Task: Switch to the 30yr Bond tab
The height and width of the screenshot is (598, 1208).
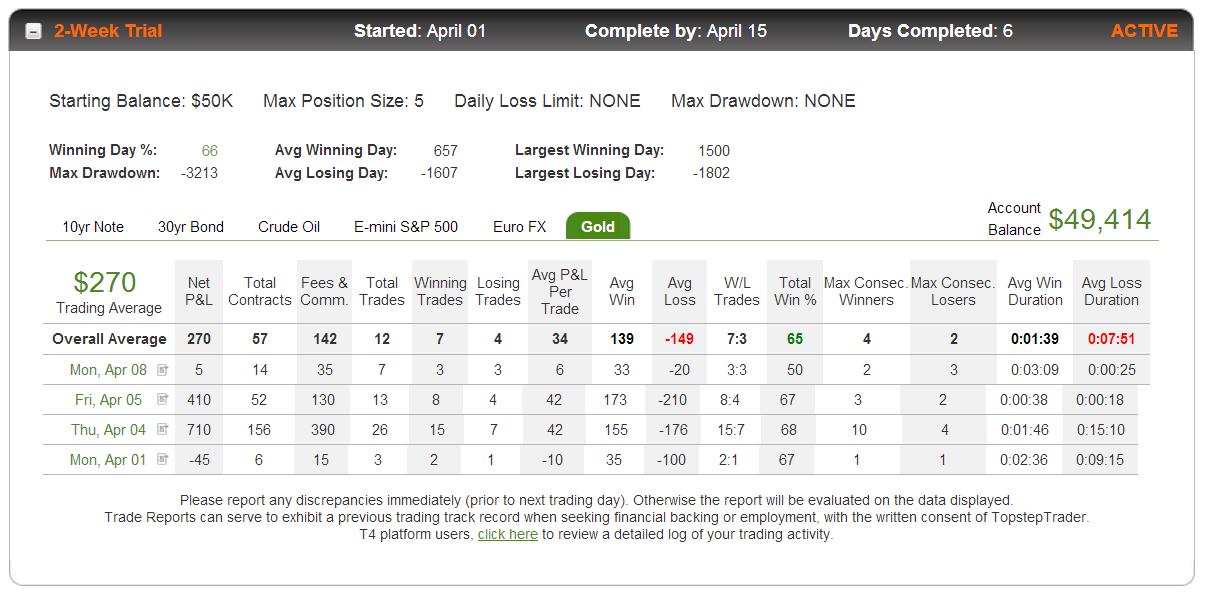Action: [x=191, y=227]
